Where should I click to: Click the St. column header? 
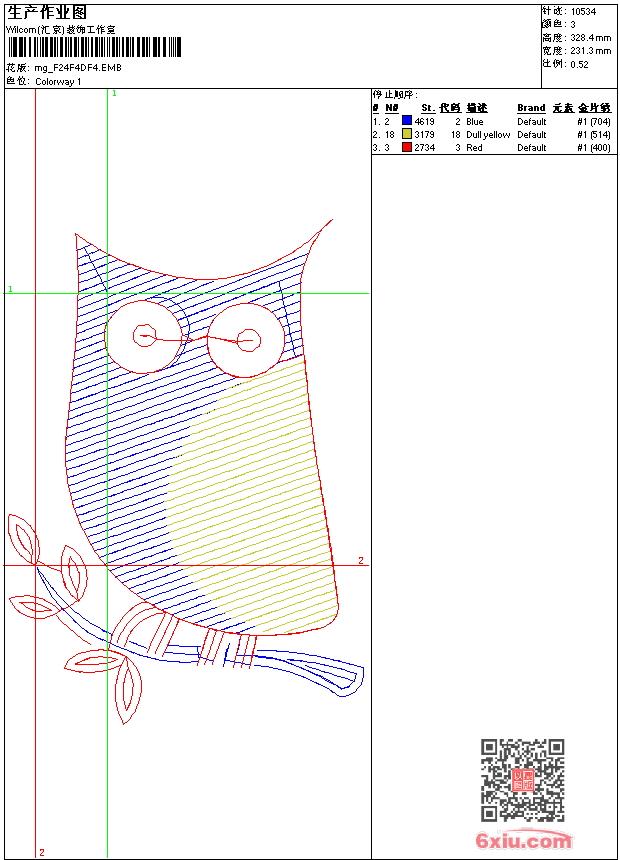point(427,108)
